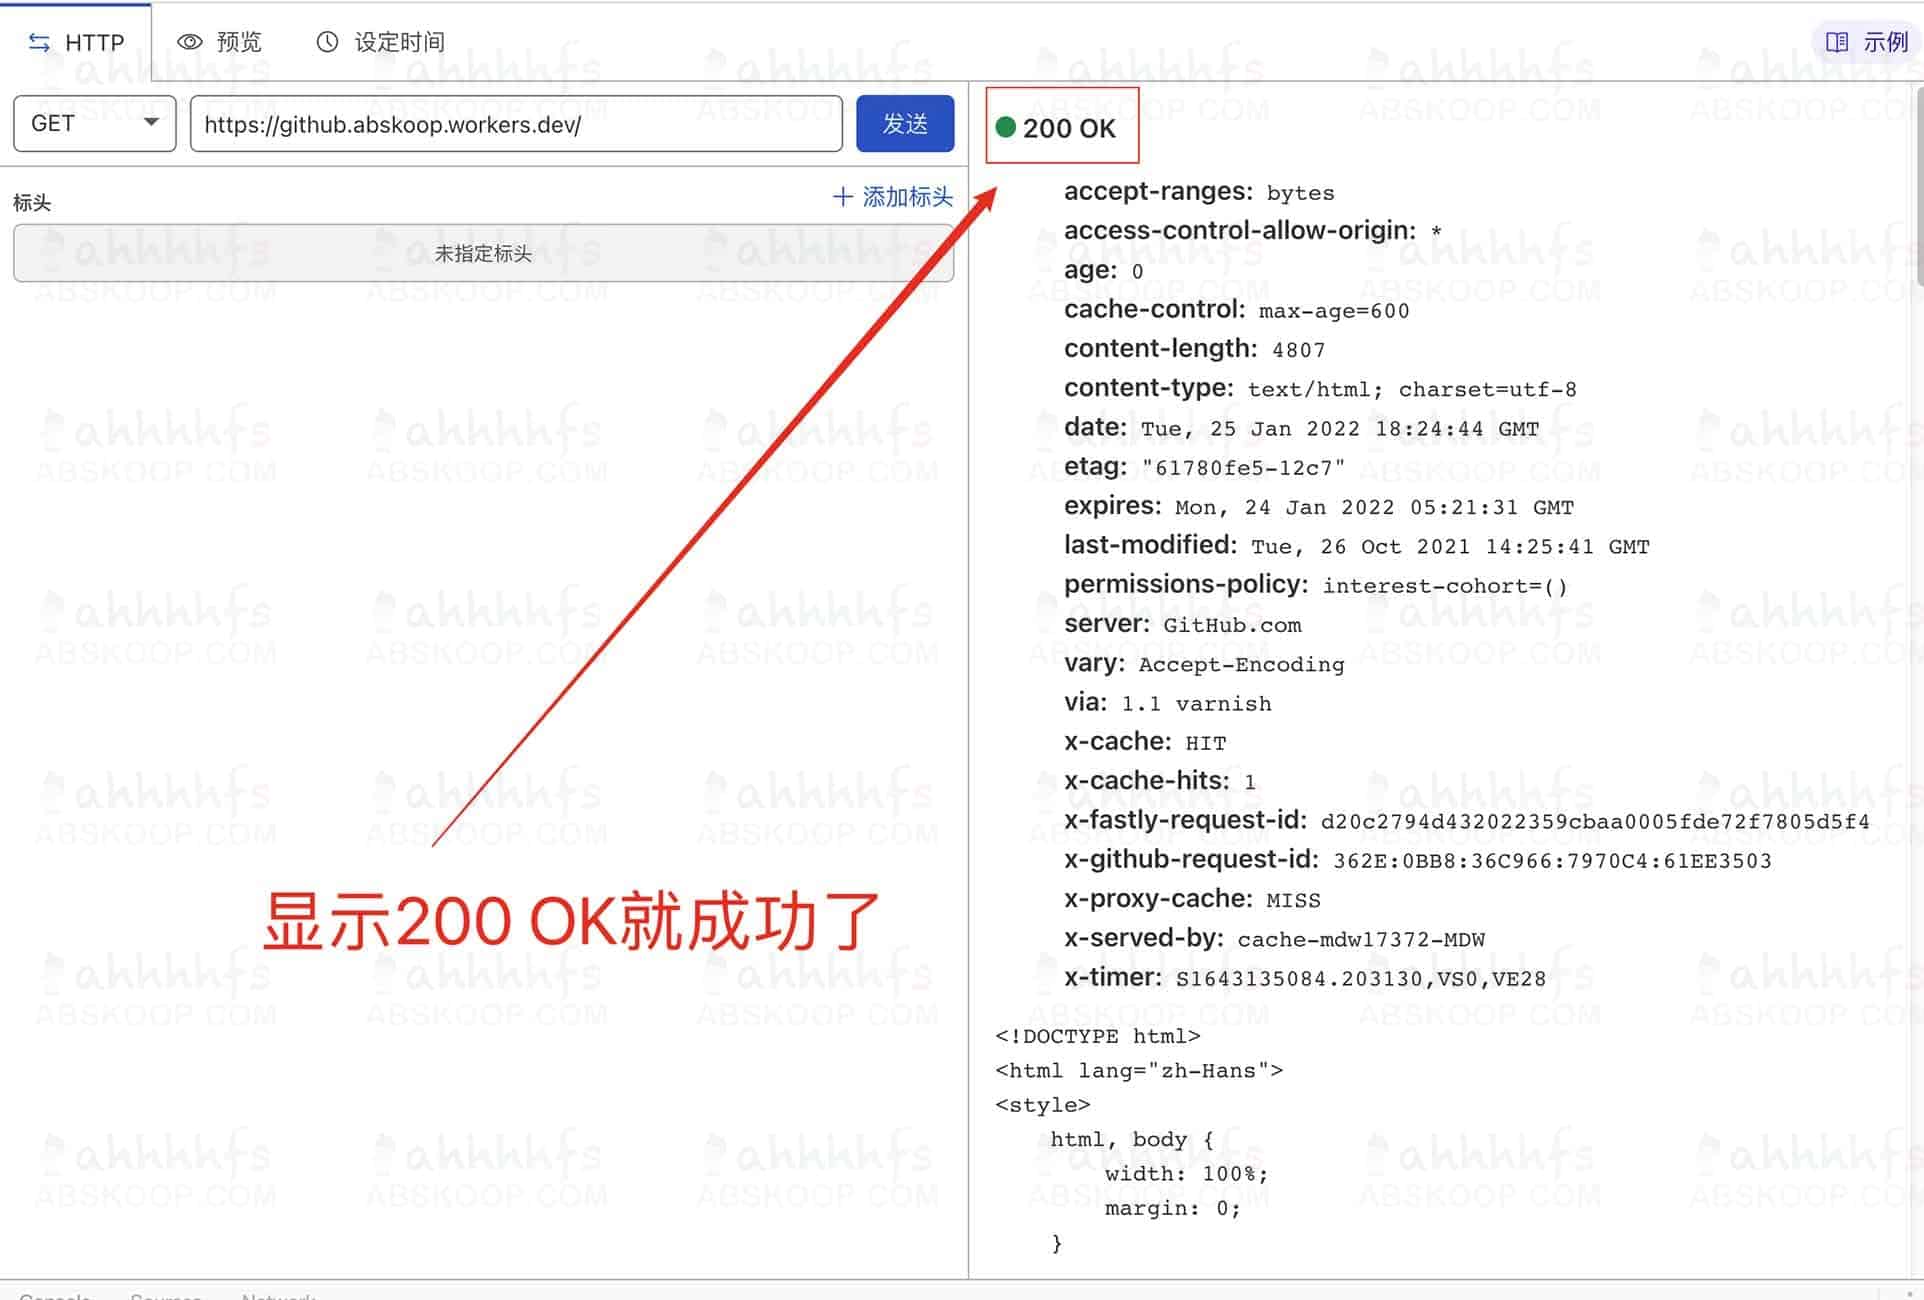Screen dimensions: 1924x1300
Task: Select the x-served-by cache-mdw17372-MDW line
Action: (1275, 938)
